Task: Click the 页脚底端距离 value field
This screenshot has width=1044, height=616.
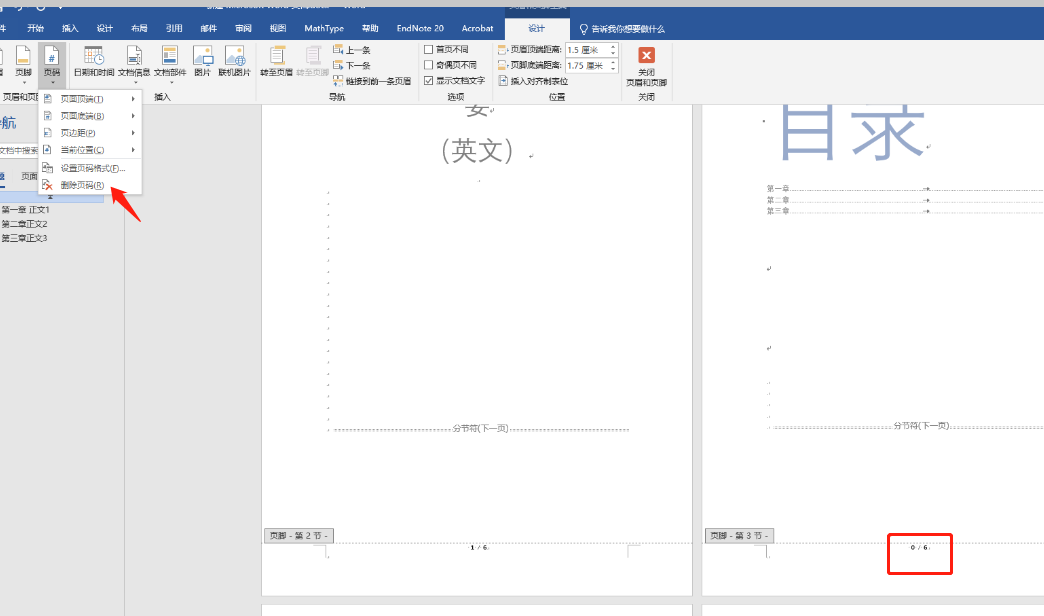Action: pos(587,65)
